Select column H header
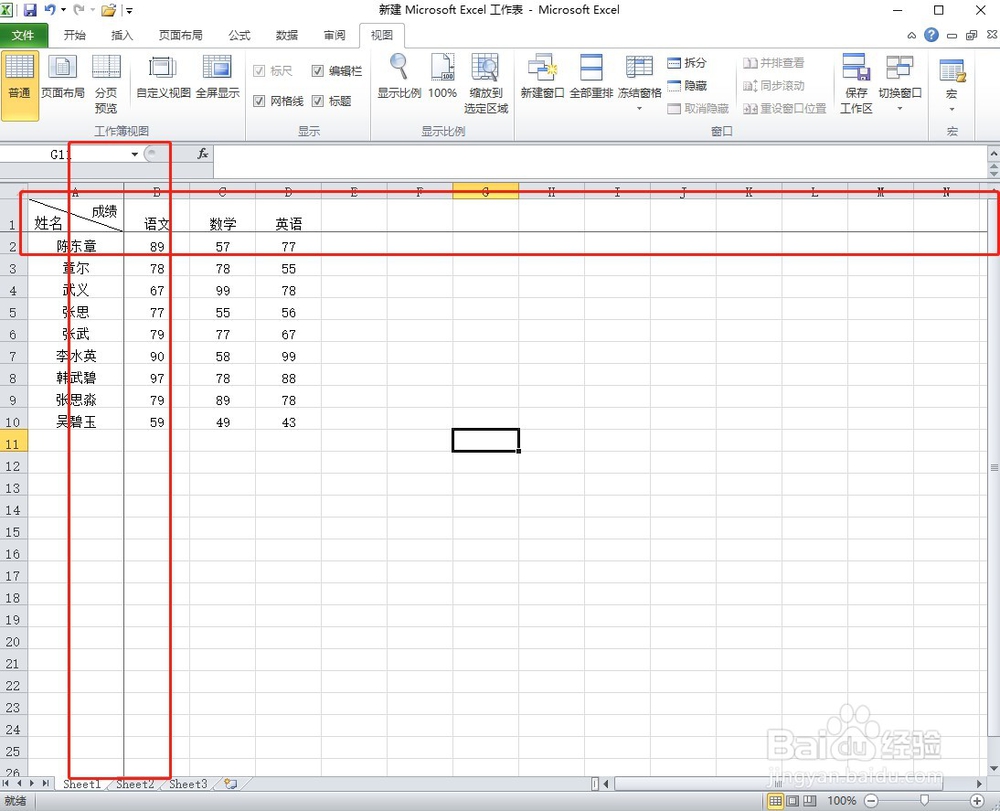This screenshot has height=811, width=1000. tap(552, 191)
